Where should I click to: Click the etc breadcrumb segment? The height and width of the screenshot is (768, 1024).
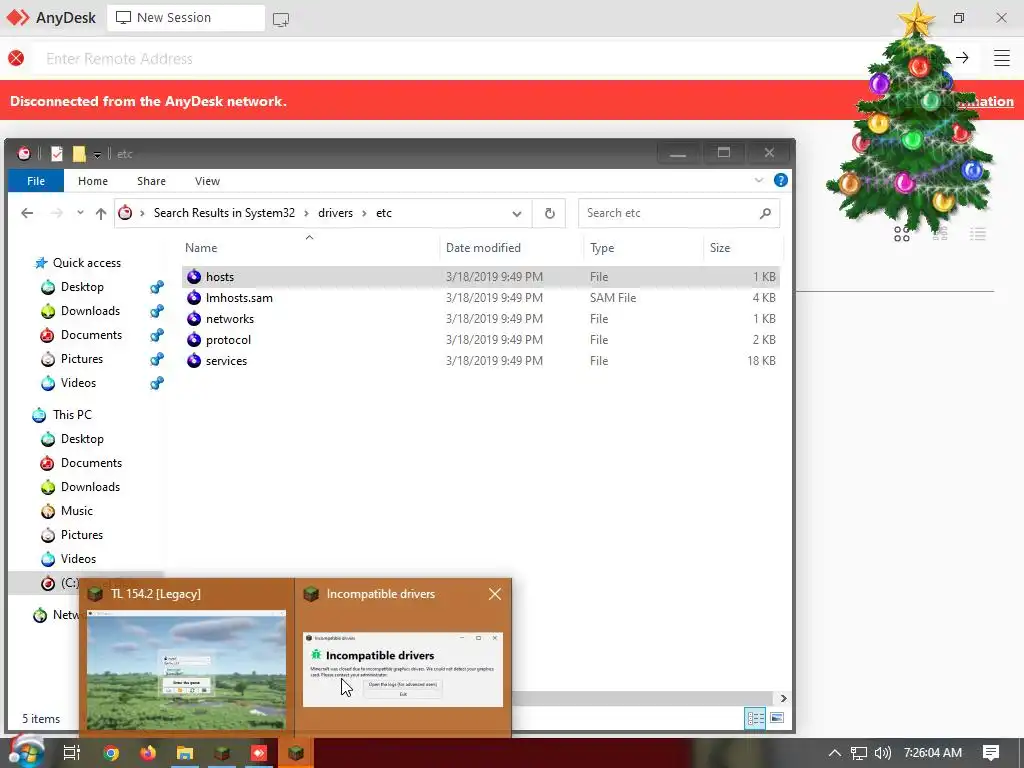(384, 213)
